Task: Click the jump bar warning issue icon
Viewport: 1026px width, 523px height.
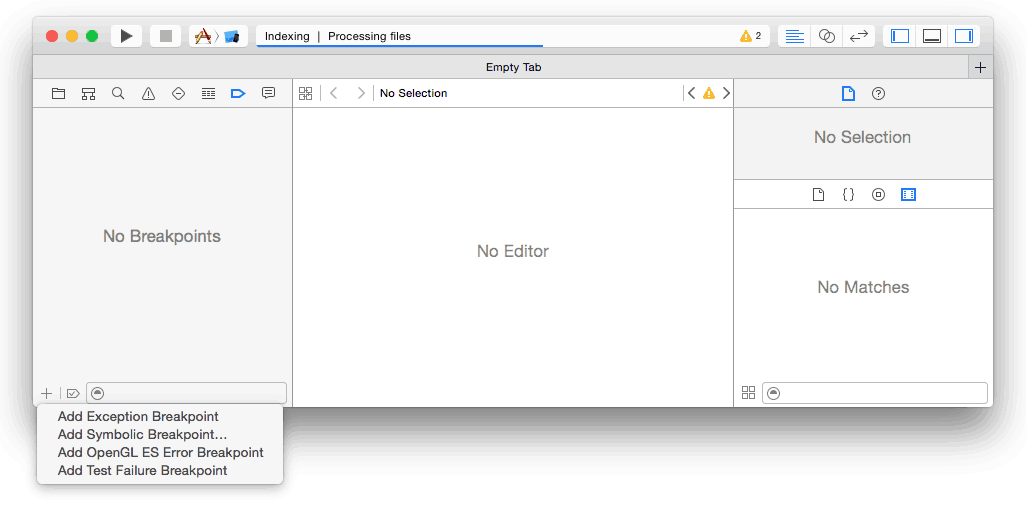Action: [709, 94]
